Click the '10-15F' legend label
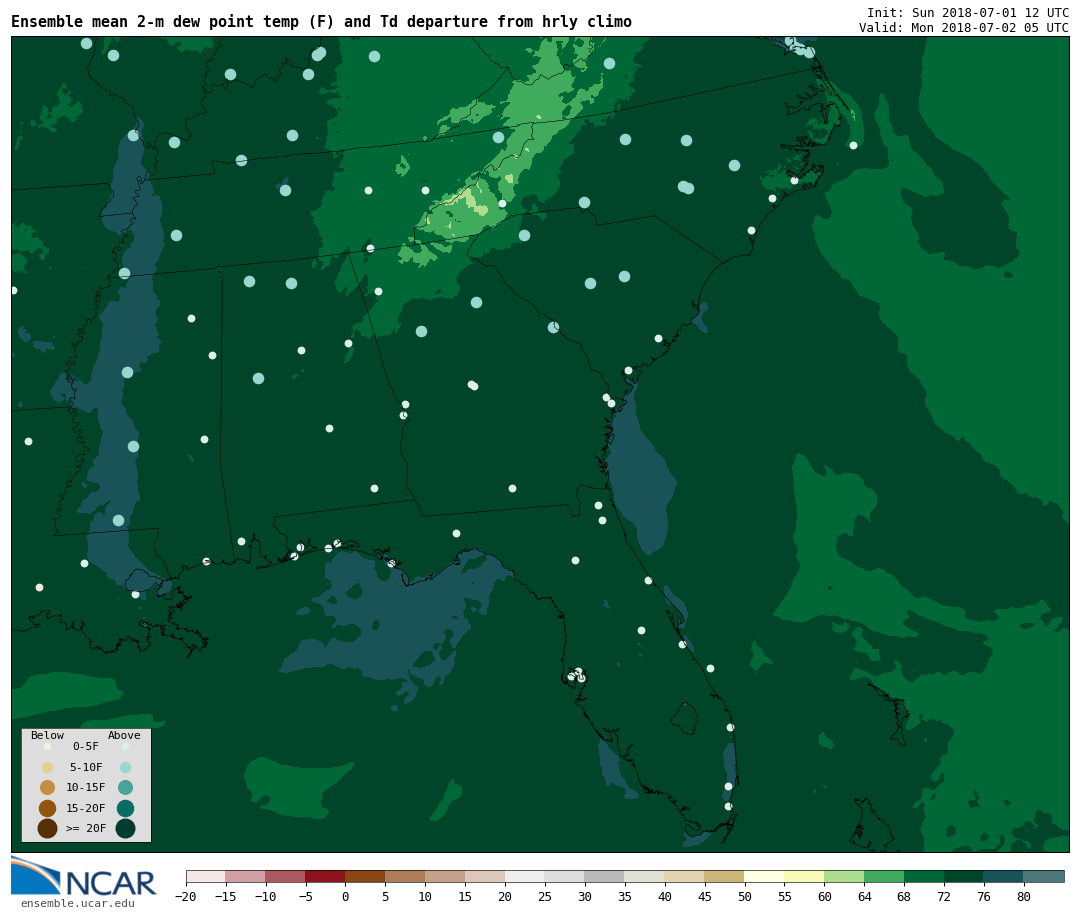Screen dimensions: 1080x915 [x=86, y=788]
